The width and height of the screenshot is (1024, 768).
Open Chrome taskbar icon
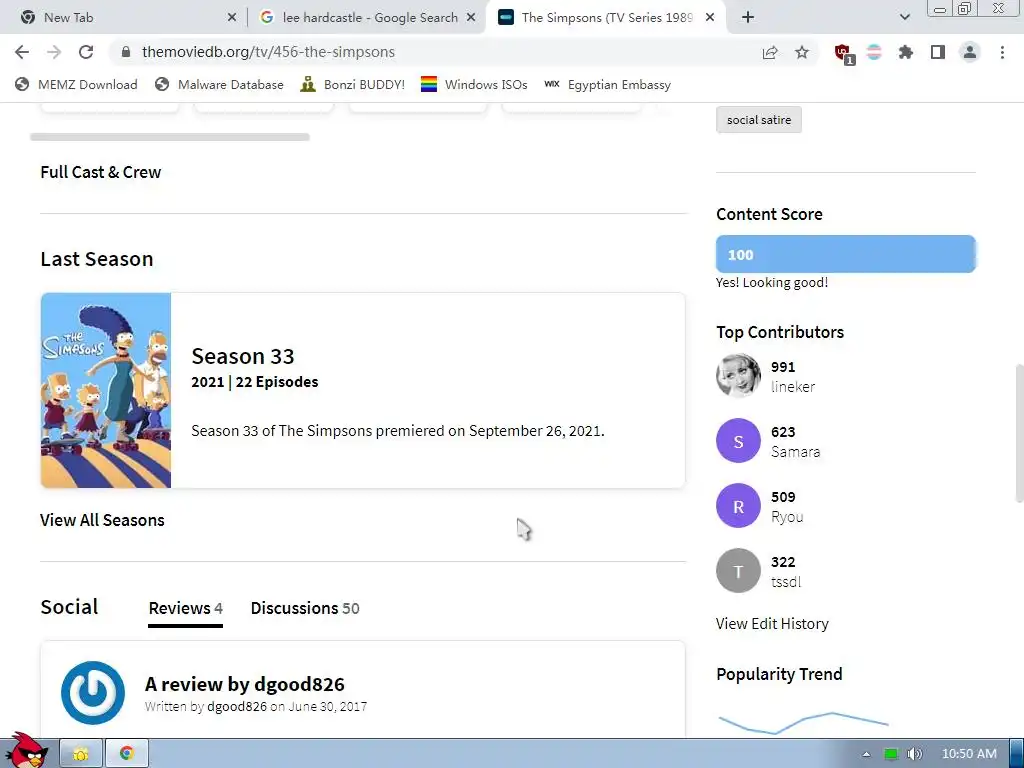pos(127,754)
